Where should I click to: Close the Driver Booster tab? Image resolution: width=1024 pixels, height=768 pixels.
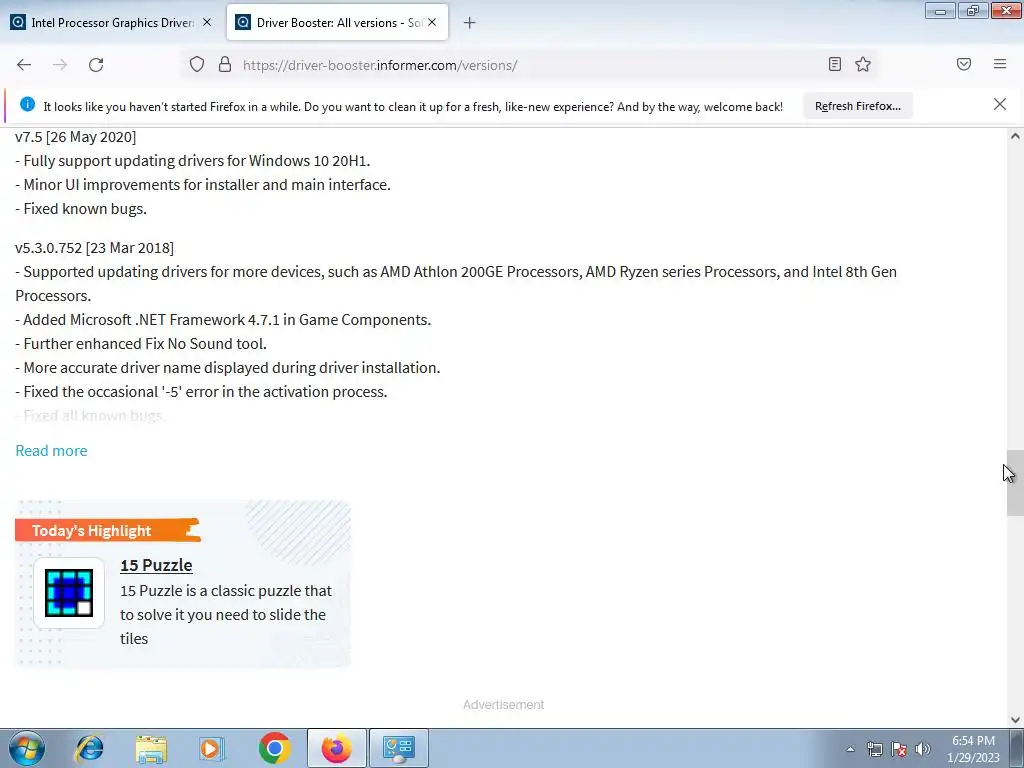click(432, 22)
